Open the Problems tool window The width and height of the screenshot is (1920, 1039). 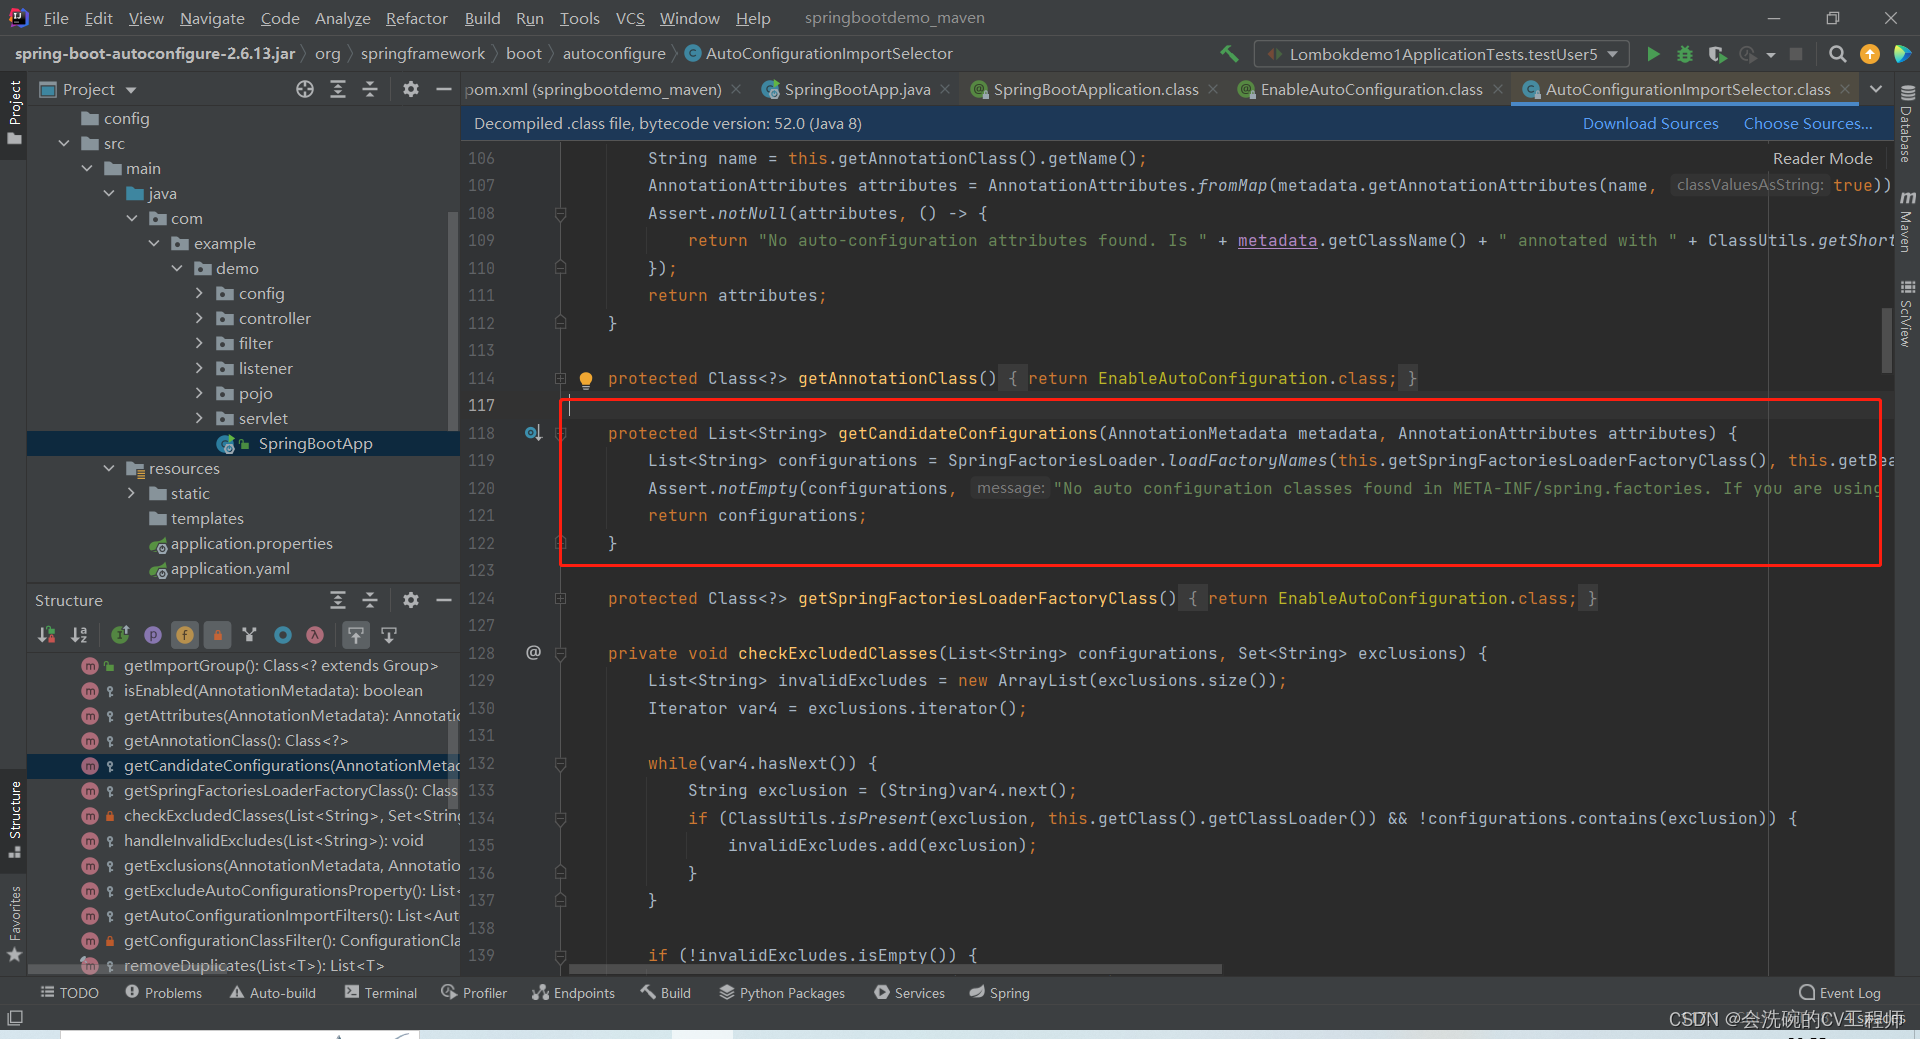click(x=163, y=993)
